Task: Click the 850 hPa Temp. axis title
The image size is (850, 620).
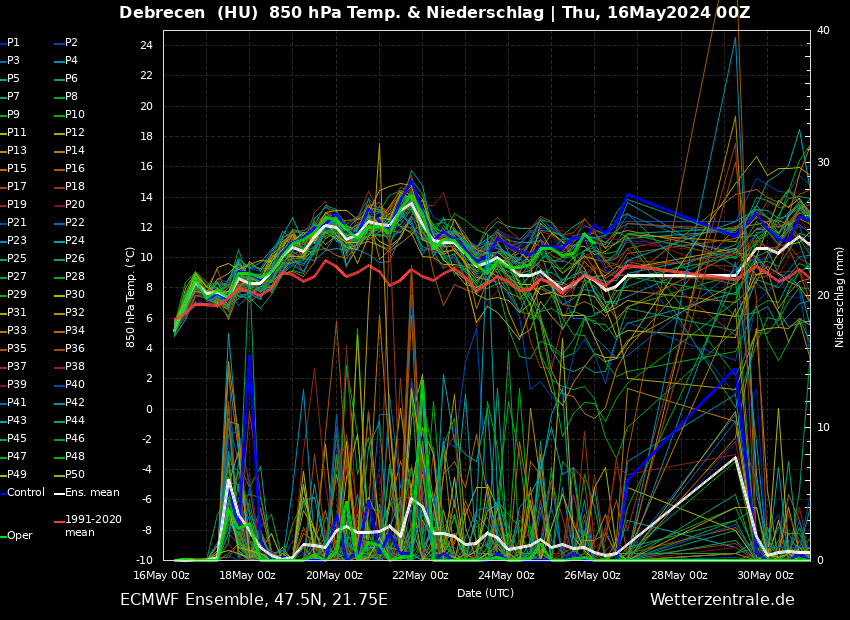Action: (131, 297)
